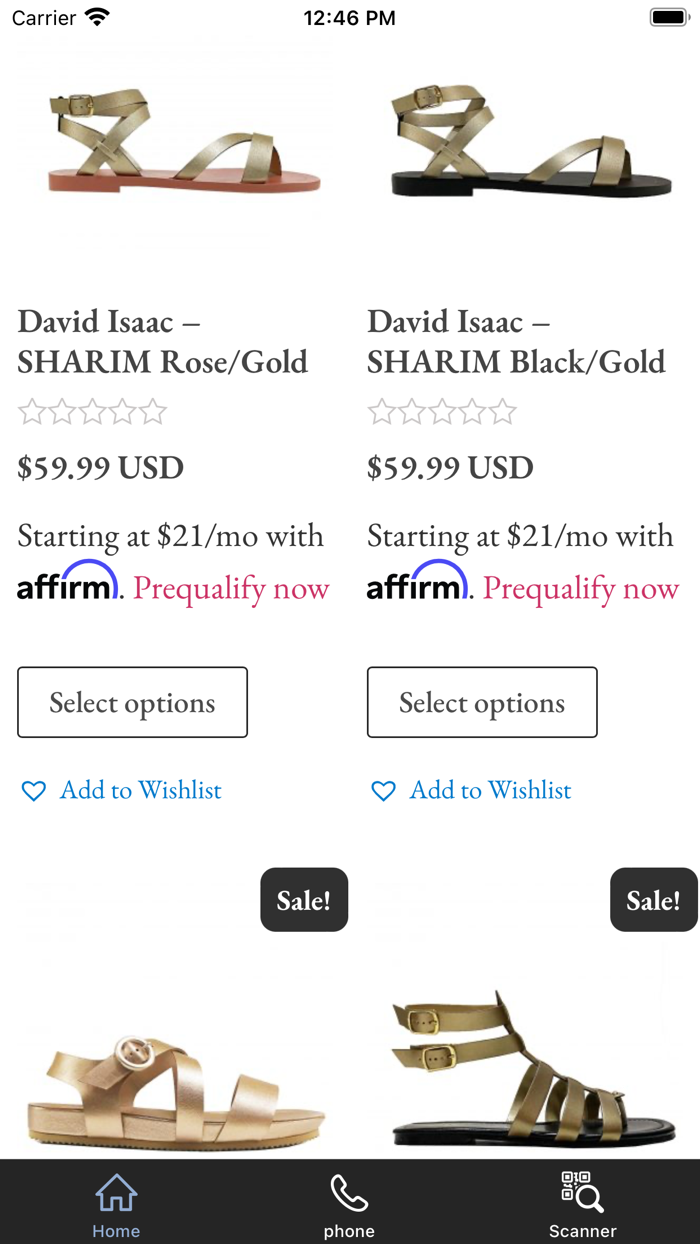Open Select options for SHARIM Rose/Gold
The width and height of the screenshot is (700, 1244).
132,701
